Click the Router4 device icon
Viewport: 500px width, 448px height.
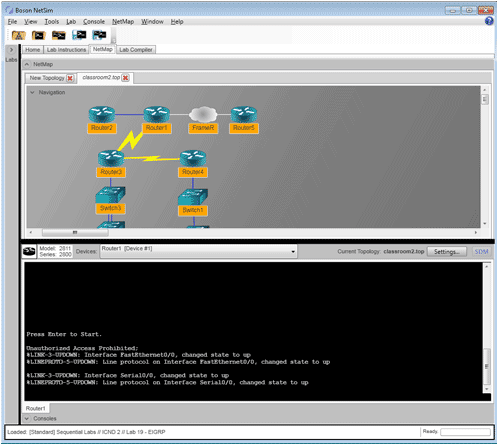(x=193, y=158)
